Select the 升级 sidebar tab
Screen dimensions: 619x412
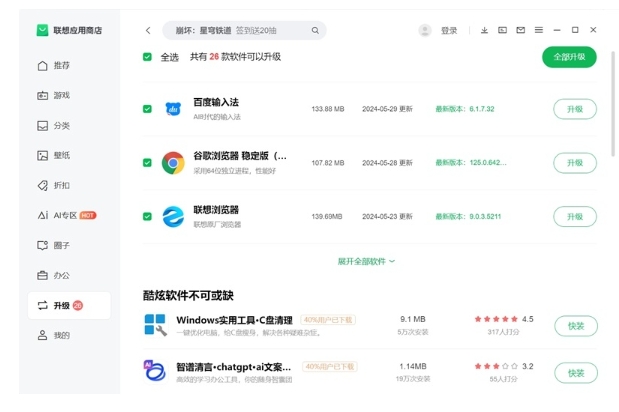(69, 305)
